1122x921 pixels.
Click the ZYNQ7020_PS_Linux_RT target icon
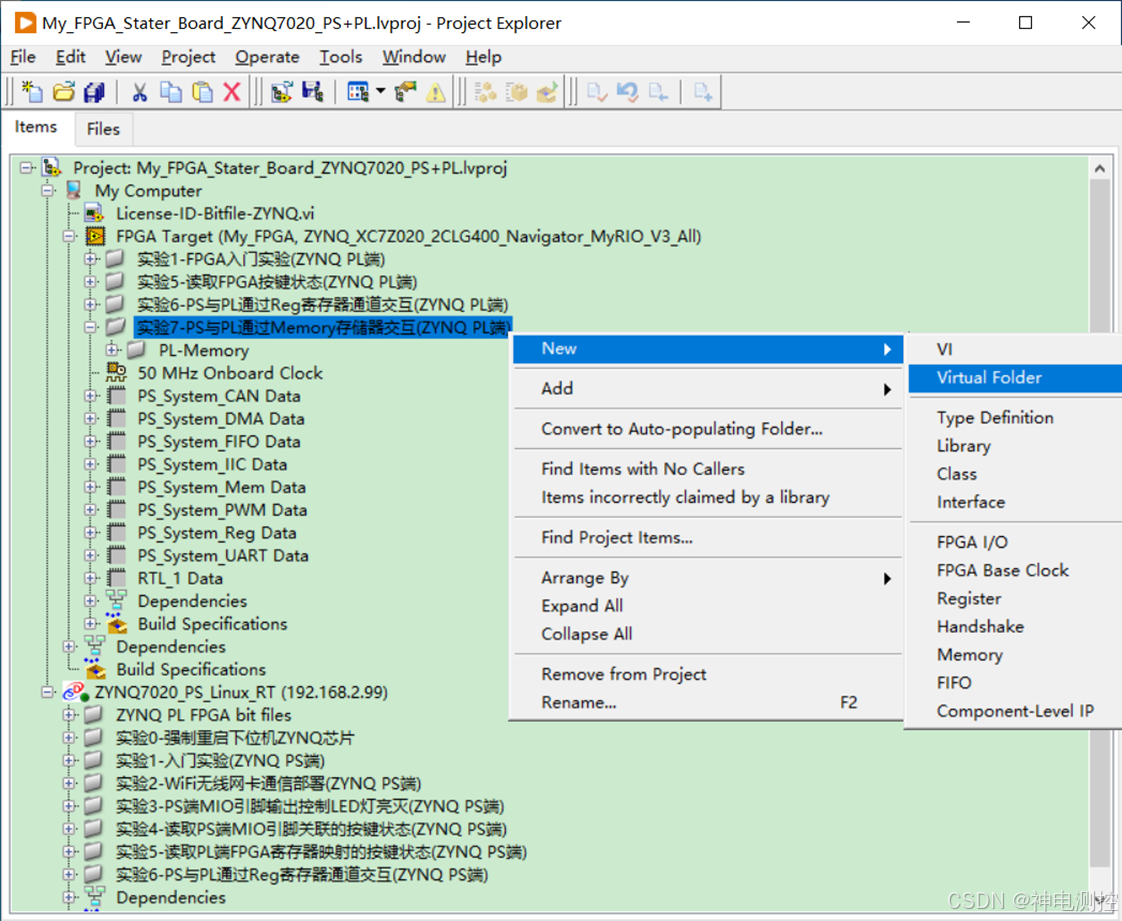75,692
